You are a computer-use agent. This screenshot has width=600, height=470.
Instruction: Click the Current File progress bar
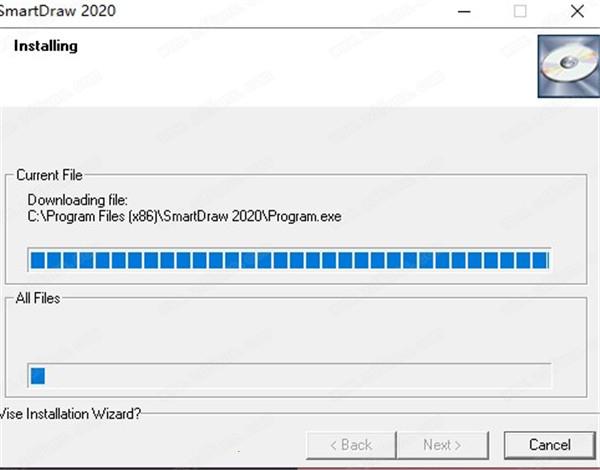pyautogui.click(x=289, y=260)
